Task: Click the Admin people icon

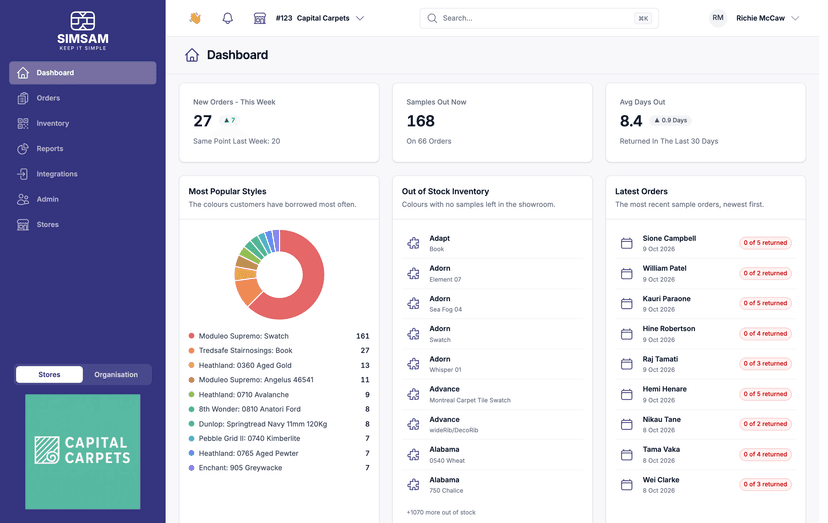Action: tap(23, 199)
